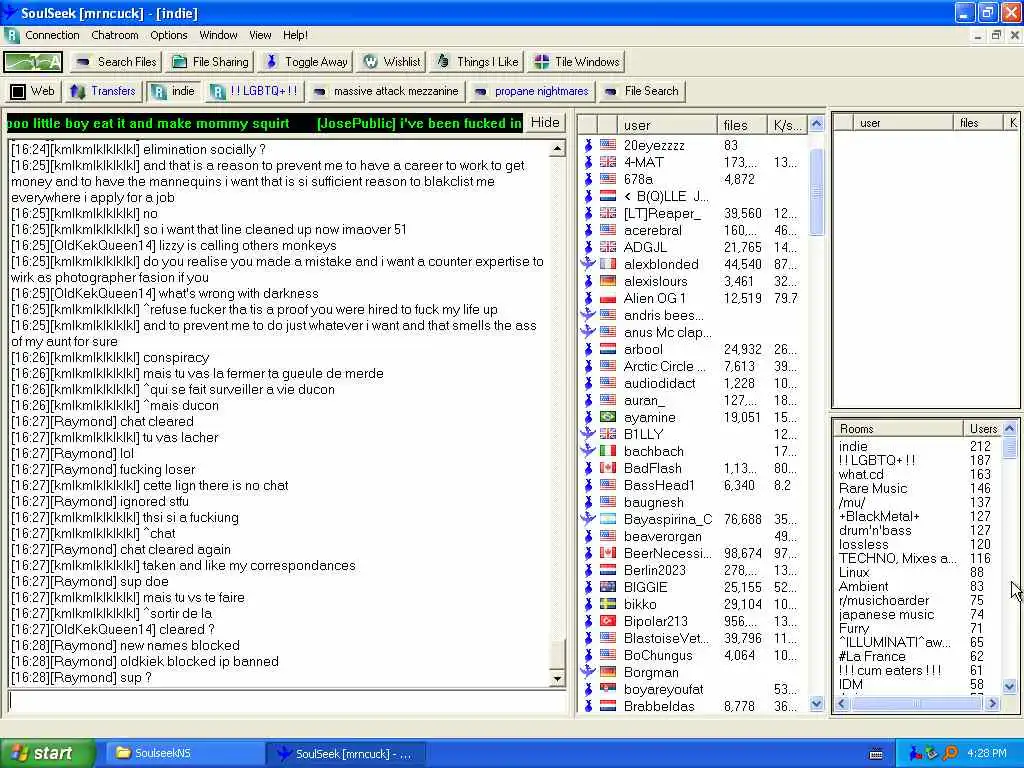Click the chat message input field
The image size is (1024, 768).
[286, 701]
